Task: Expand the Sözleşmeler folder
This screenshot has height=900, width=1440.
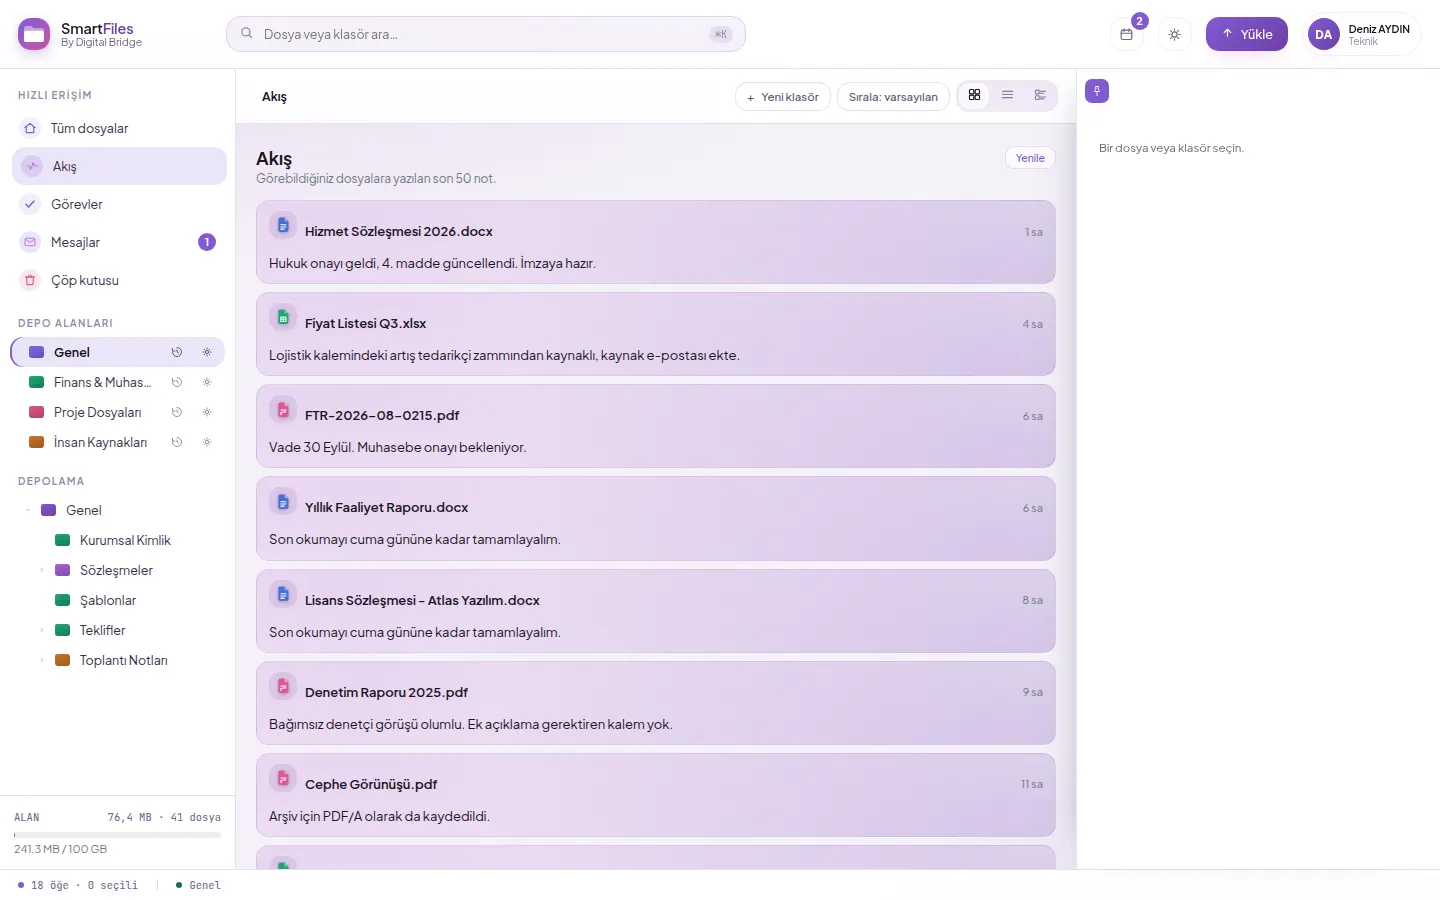Action: click(x=41, y=570)
